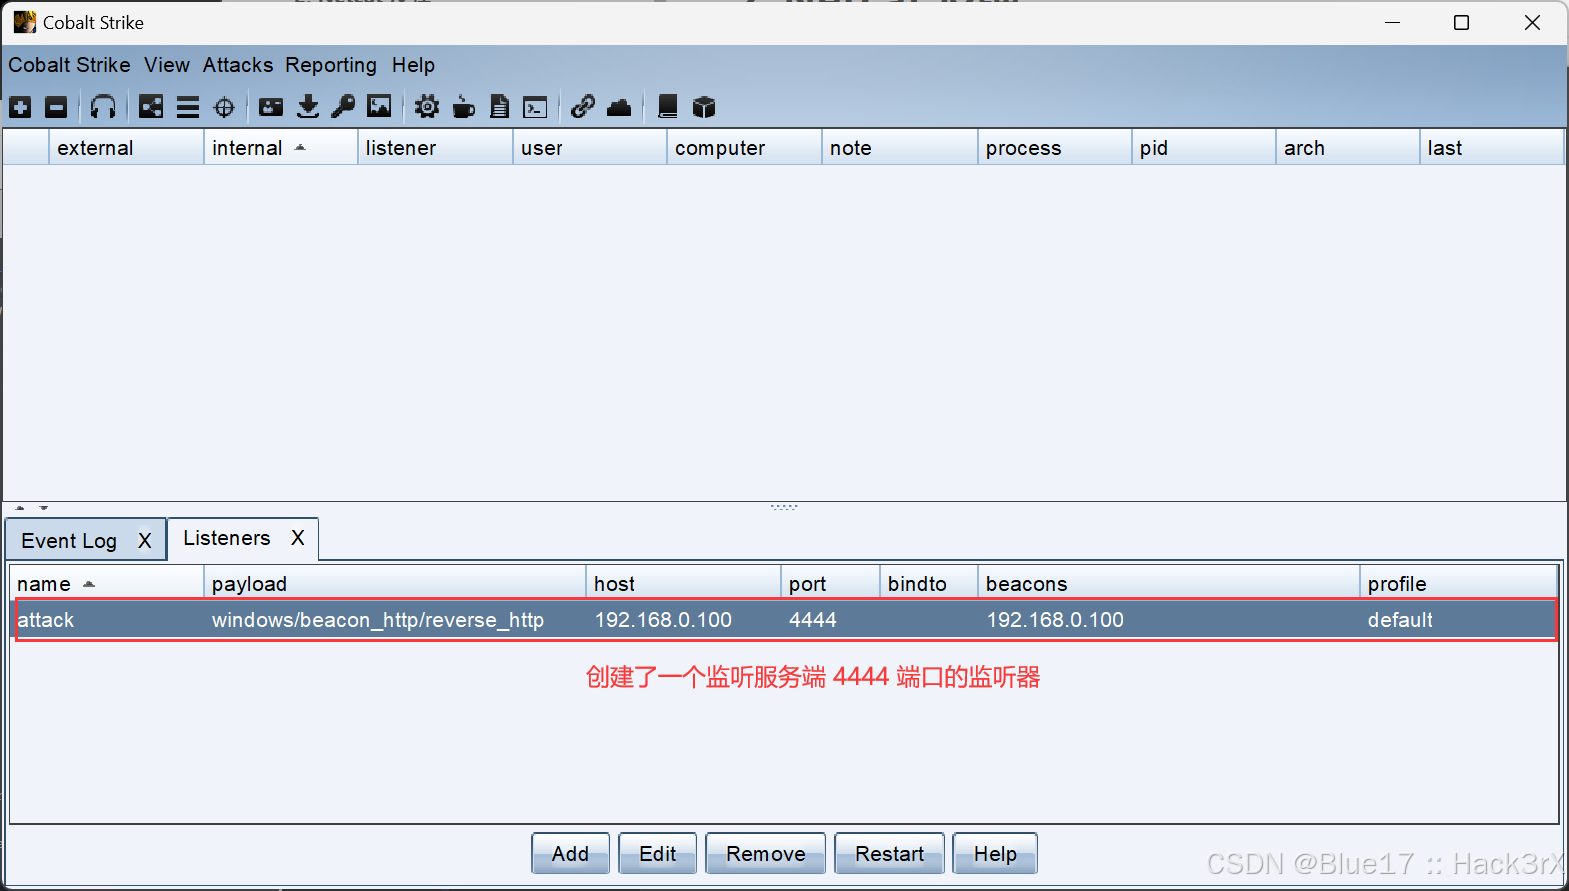Select the Listeners tab
Image resolution: width=1569 pixels, height=891 pixels.
pos(227,538)
